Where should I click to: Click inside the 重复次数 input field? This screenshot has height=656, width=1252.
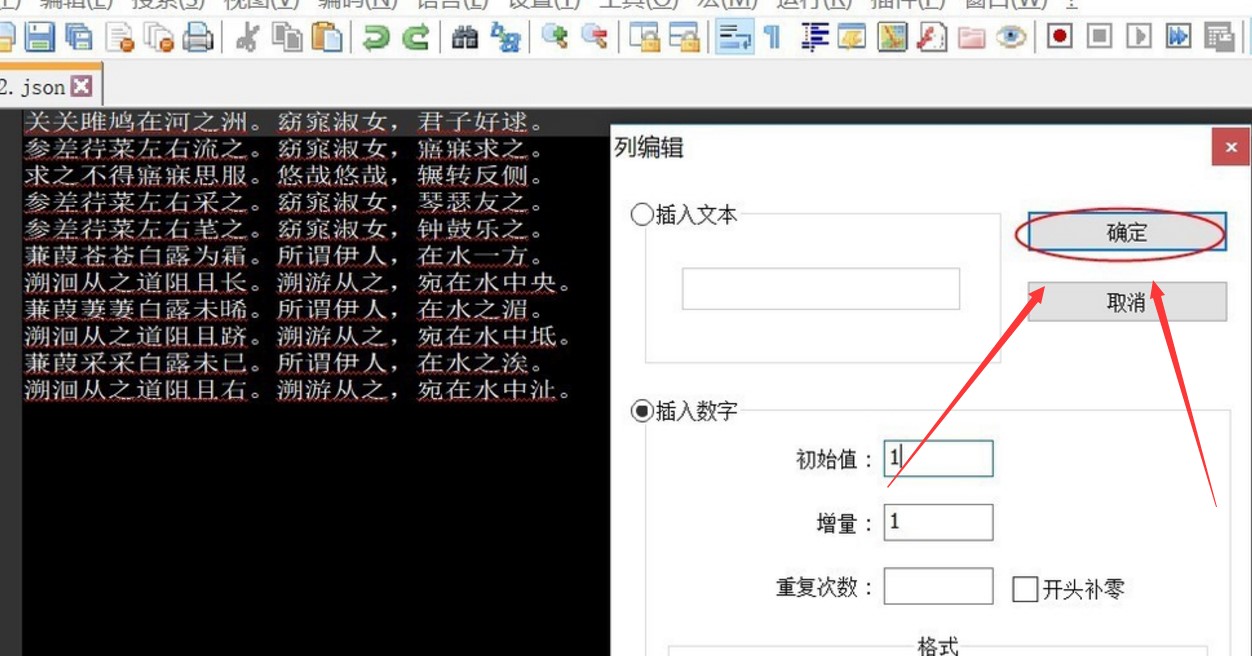[x=937, y=587]
